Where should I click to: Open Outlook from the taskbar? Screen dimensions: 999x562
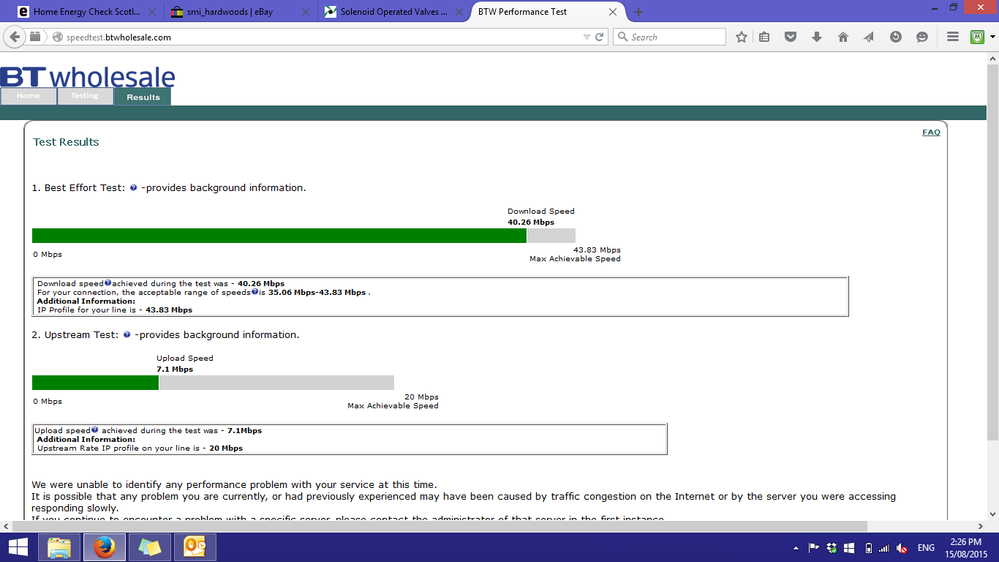195,547
